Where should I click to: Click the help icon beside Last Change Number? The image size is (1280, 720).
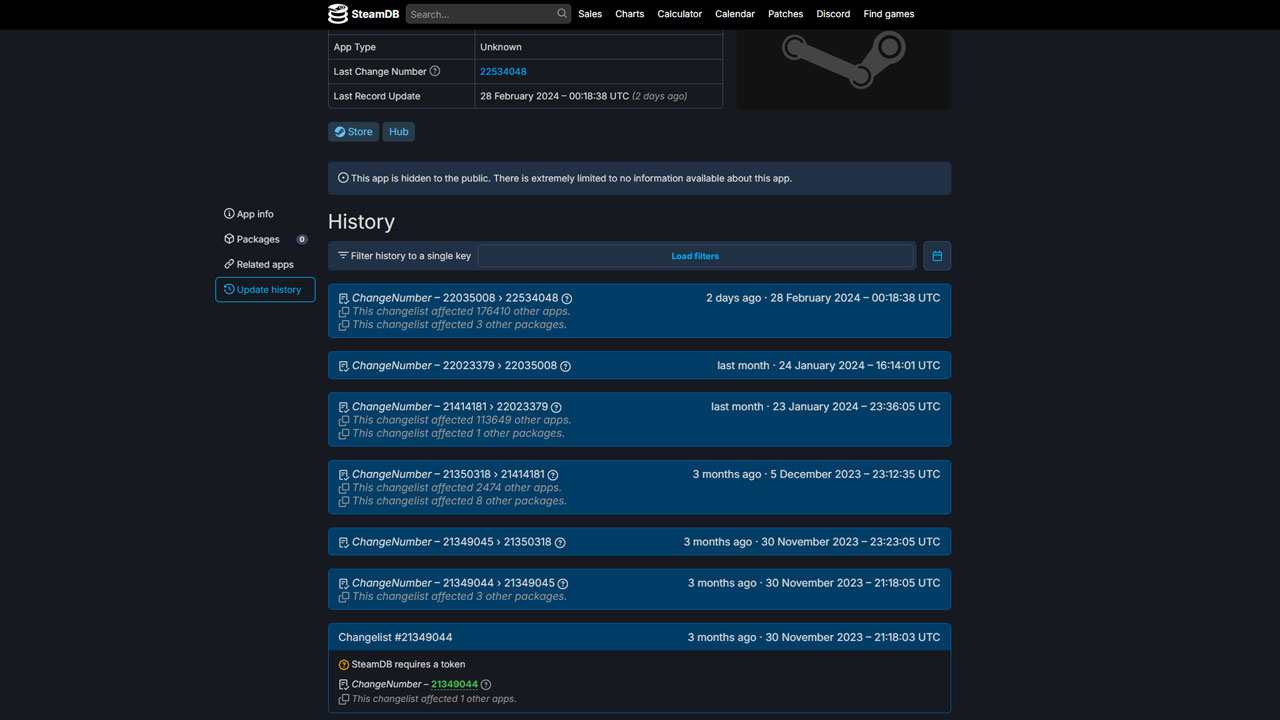click(435, 71)
